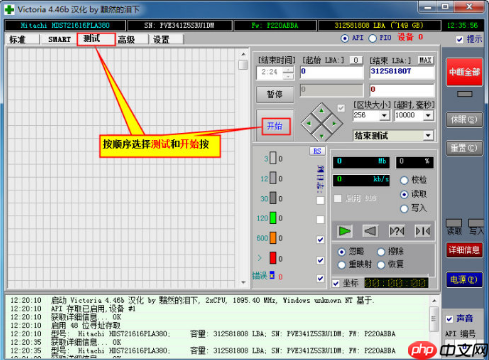Toggle the 提示 hints checkbox
489x360 pixels.
(460, 39)
